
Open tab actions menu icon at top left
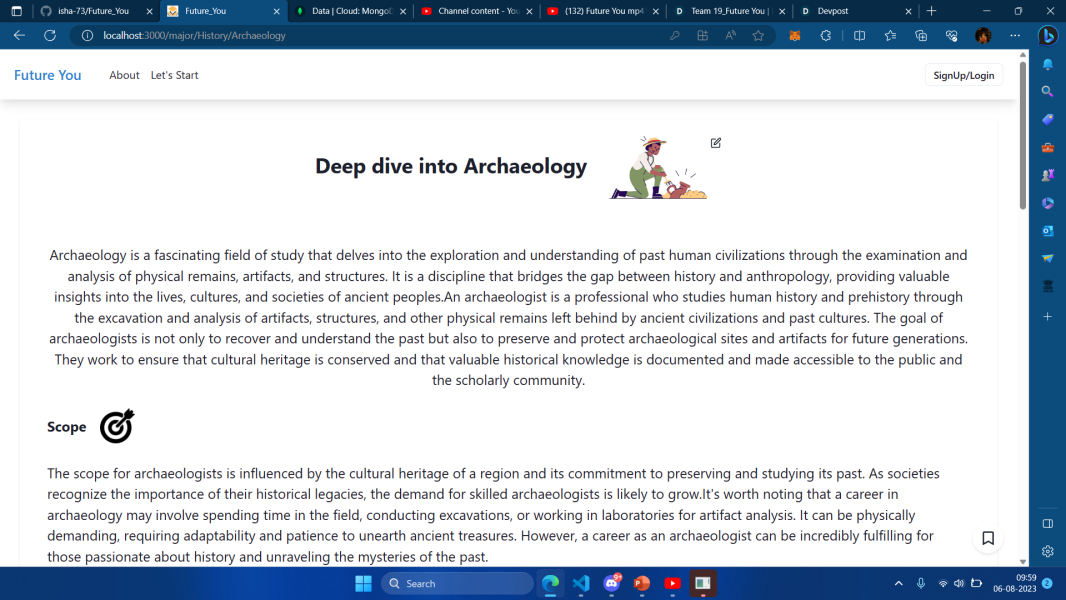coord(16,11)
